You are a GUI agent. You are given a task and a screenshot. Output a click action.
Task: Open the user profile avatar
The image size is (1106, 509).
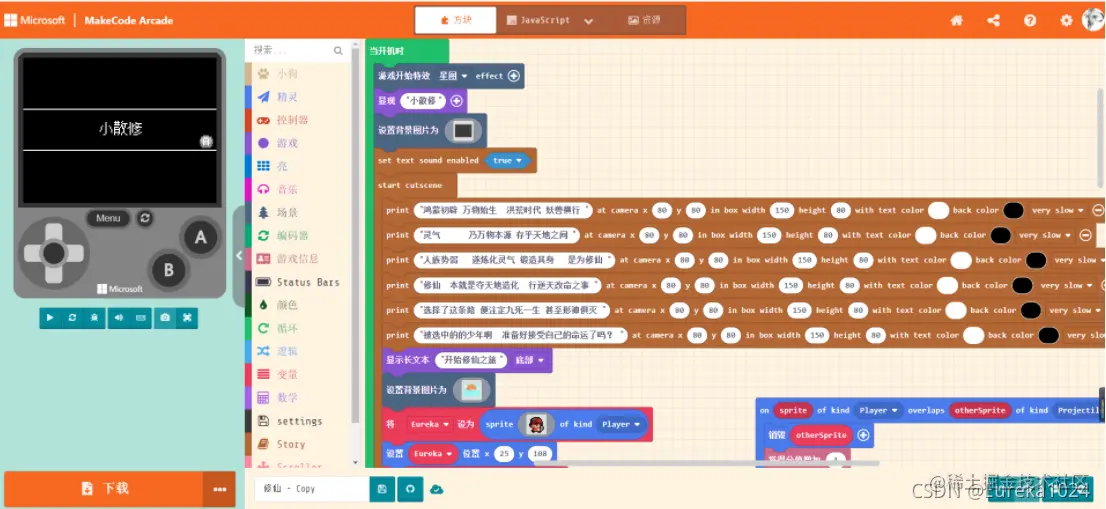pos(1093,20)
